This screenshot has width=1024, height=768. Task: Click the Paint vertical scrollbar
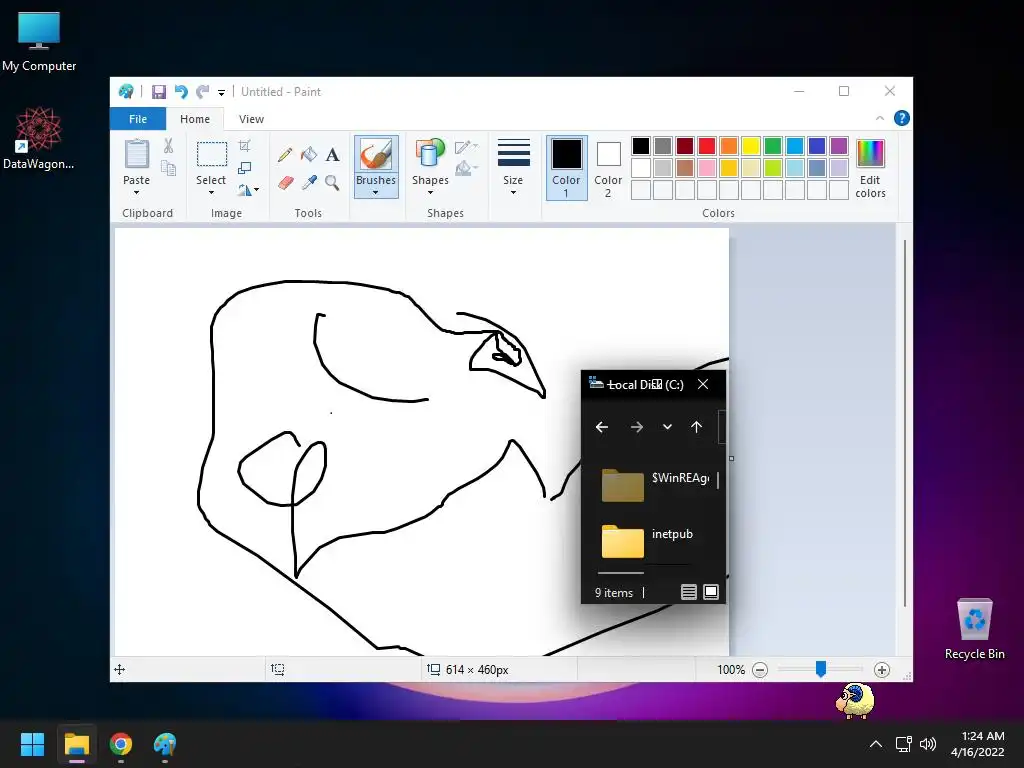click(x=904, y=424)
